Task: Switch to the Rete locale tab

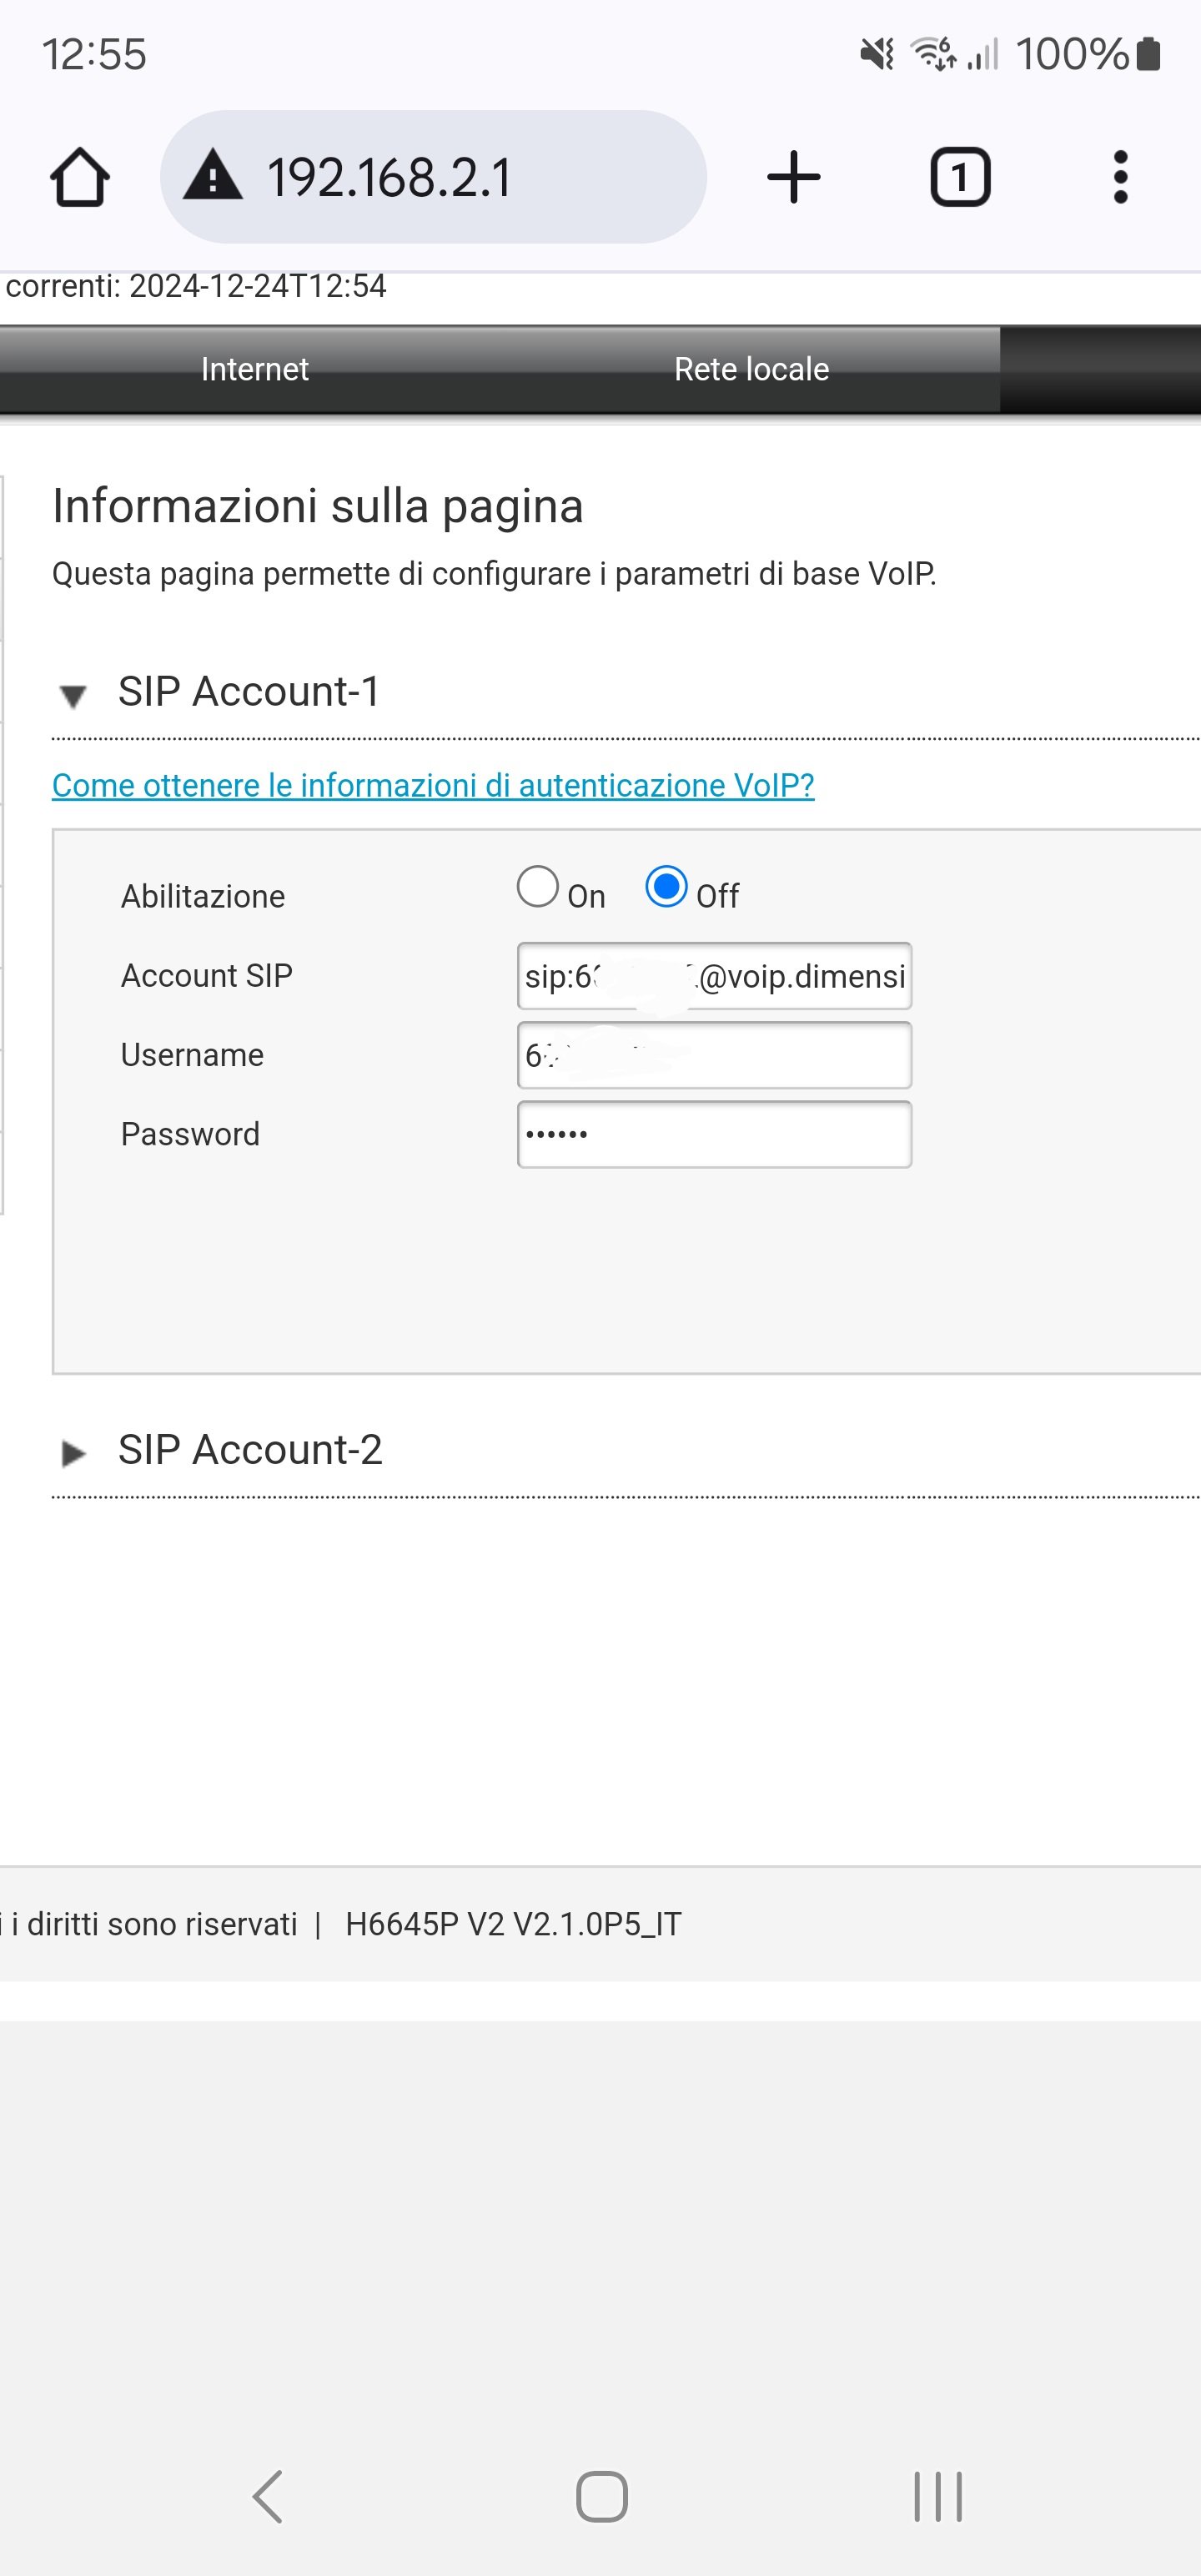Action: (x=751, y=369)
